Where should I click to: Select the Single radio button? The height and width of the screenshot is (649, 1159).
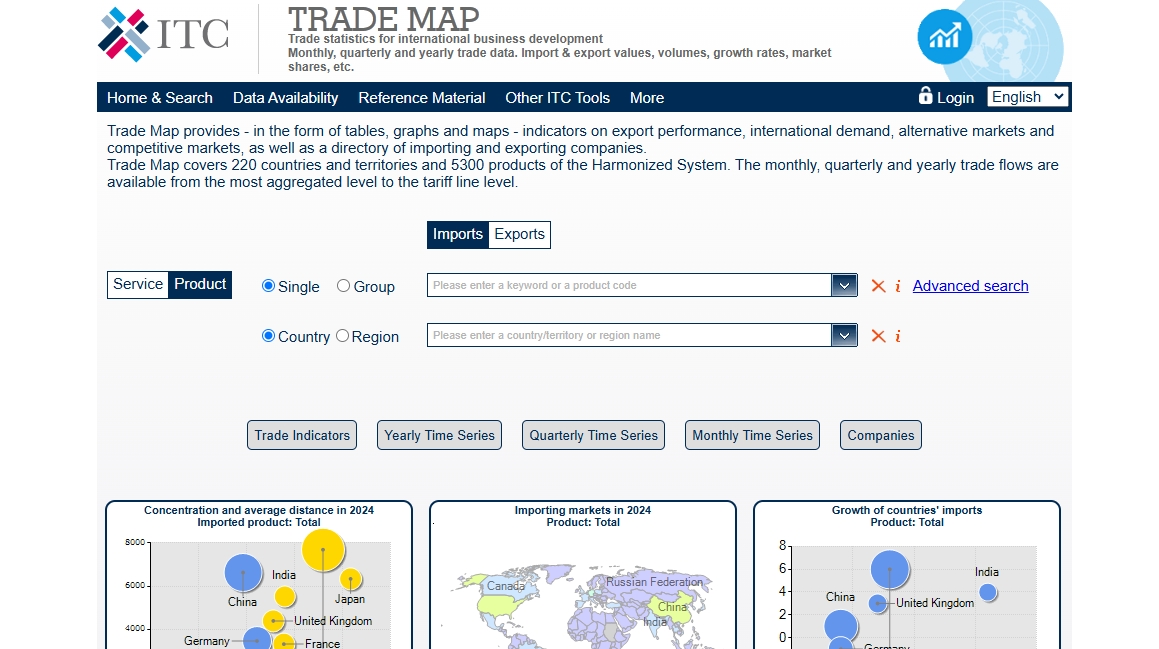pos(268,286)
